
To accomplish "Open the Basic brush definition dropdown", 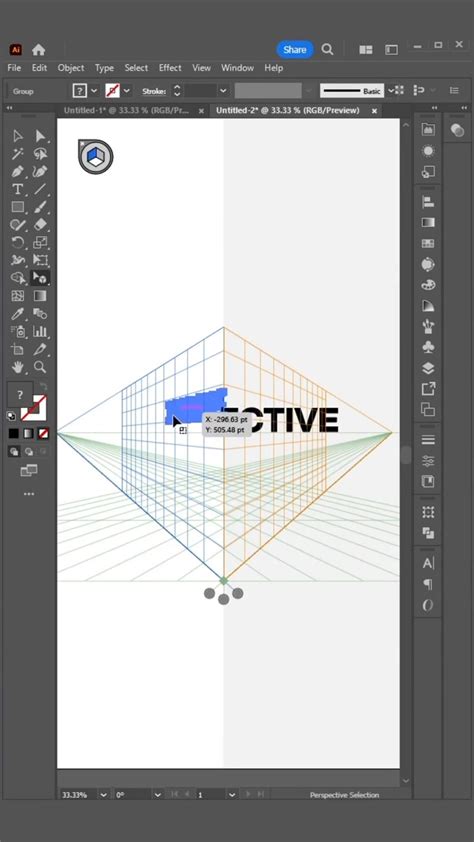I will (391, 91).
